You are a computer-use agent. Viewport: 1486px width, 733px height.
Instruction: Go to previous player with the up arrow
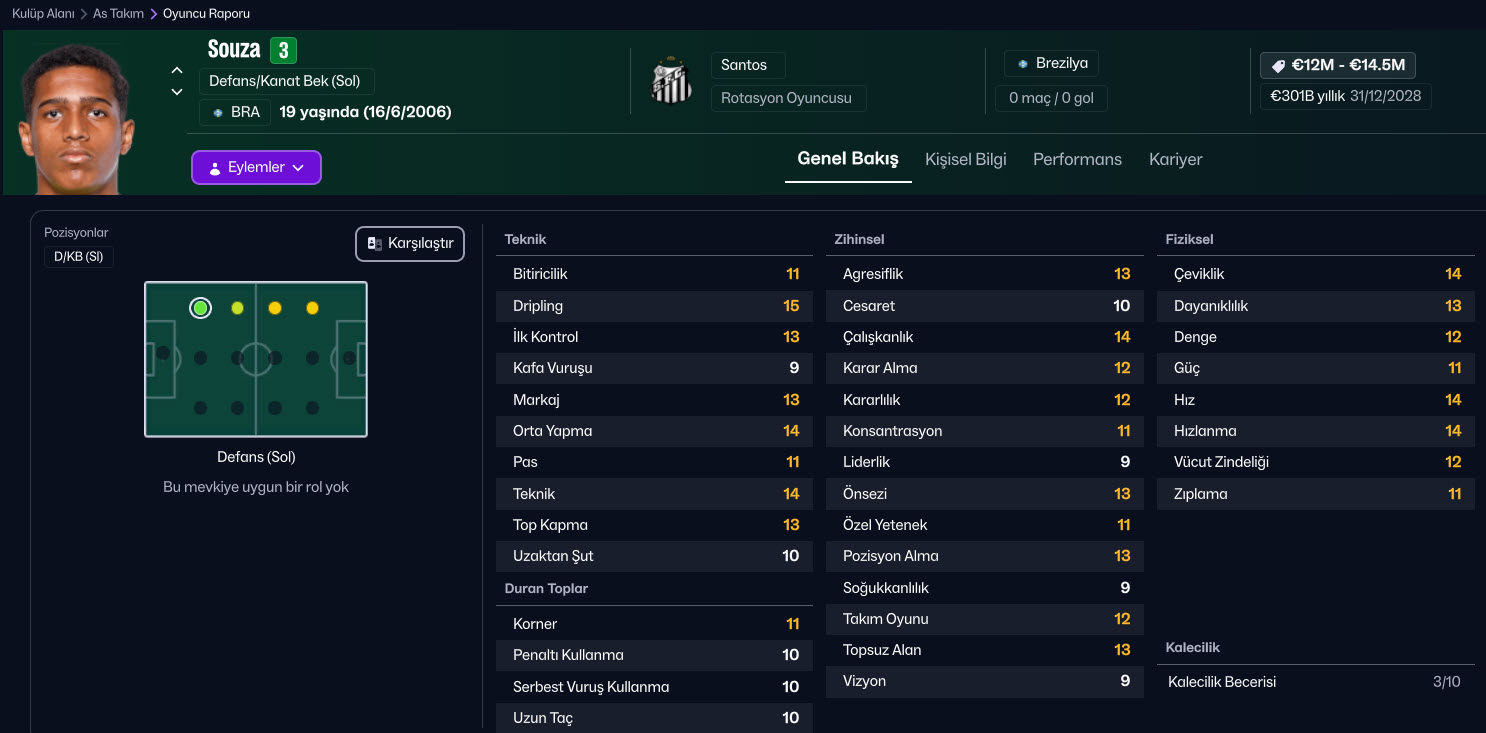[177, 70]
